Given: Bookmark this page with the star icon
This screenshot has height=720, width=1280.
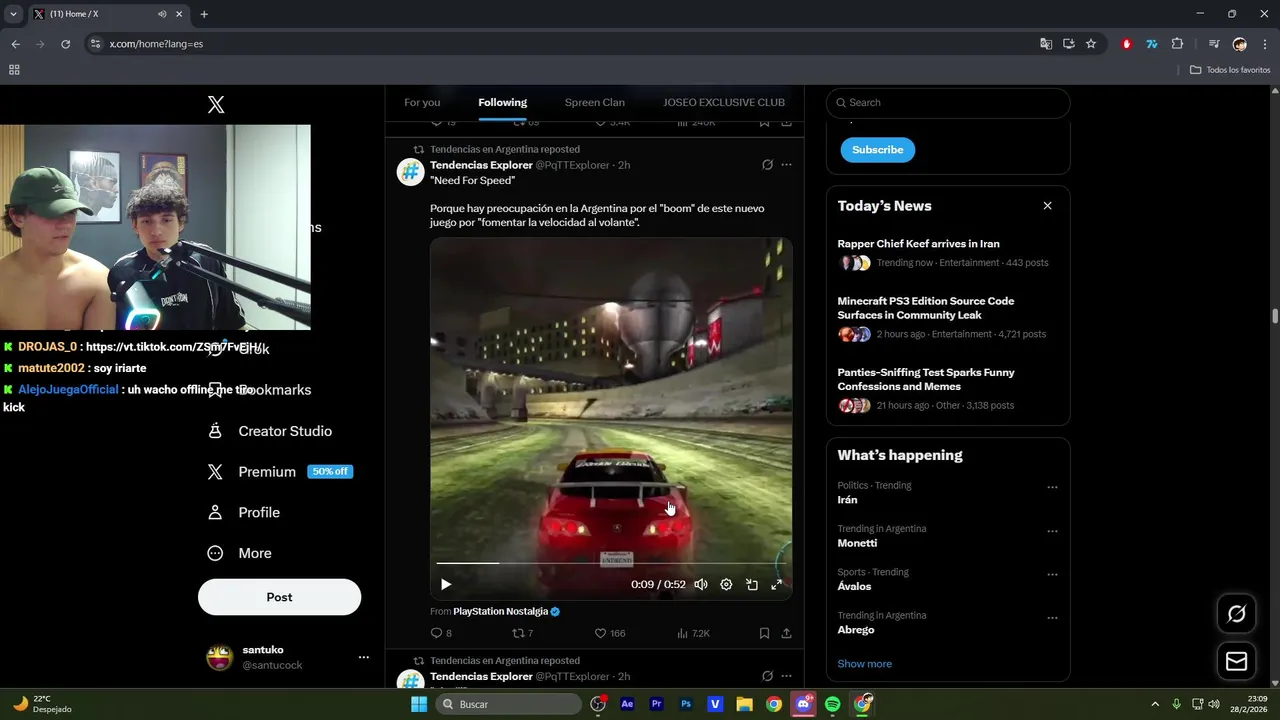Looking at the screenshot, I should [1091, 44].
